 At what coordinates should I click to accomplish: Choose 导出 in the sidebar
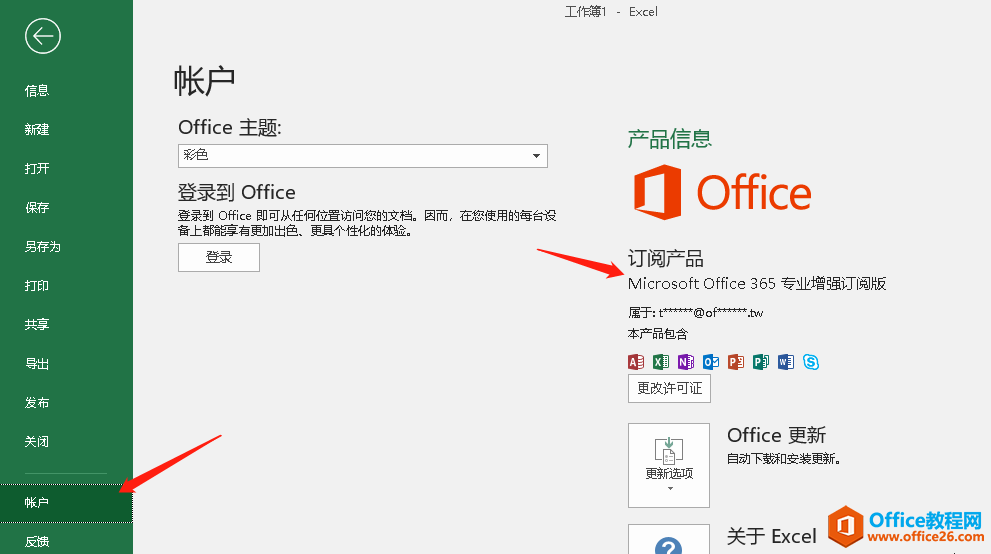tap(37, 364)
